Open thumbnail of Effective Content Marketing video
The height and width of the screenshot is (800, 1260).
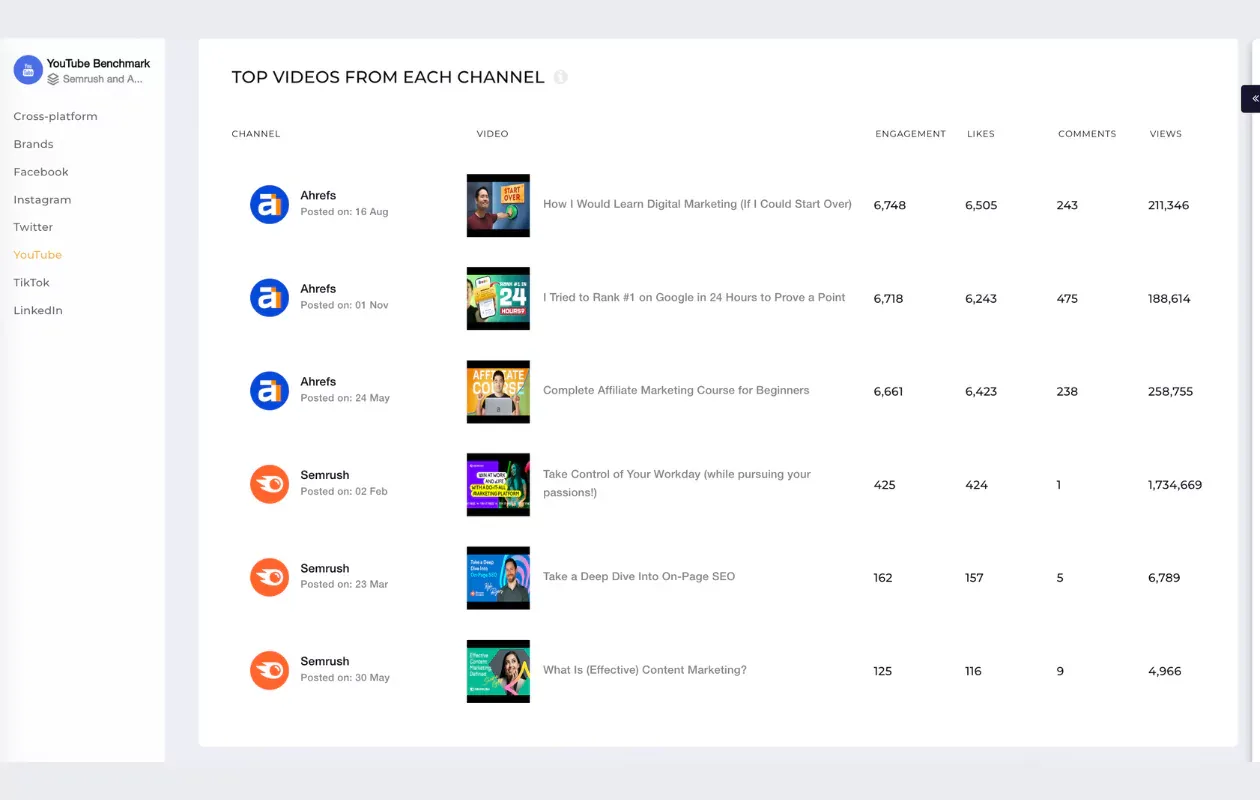tap(498, 670)
